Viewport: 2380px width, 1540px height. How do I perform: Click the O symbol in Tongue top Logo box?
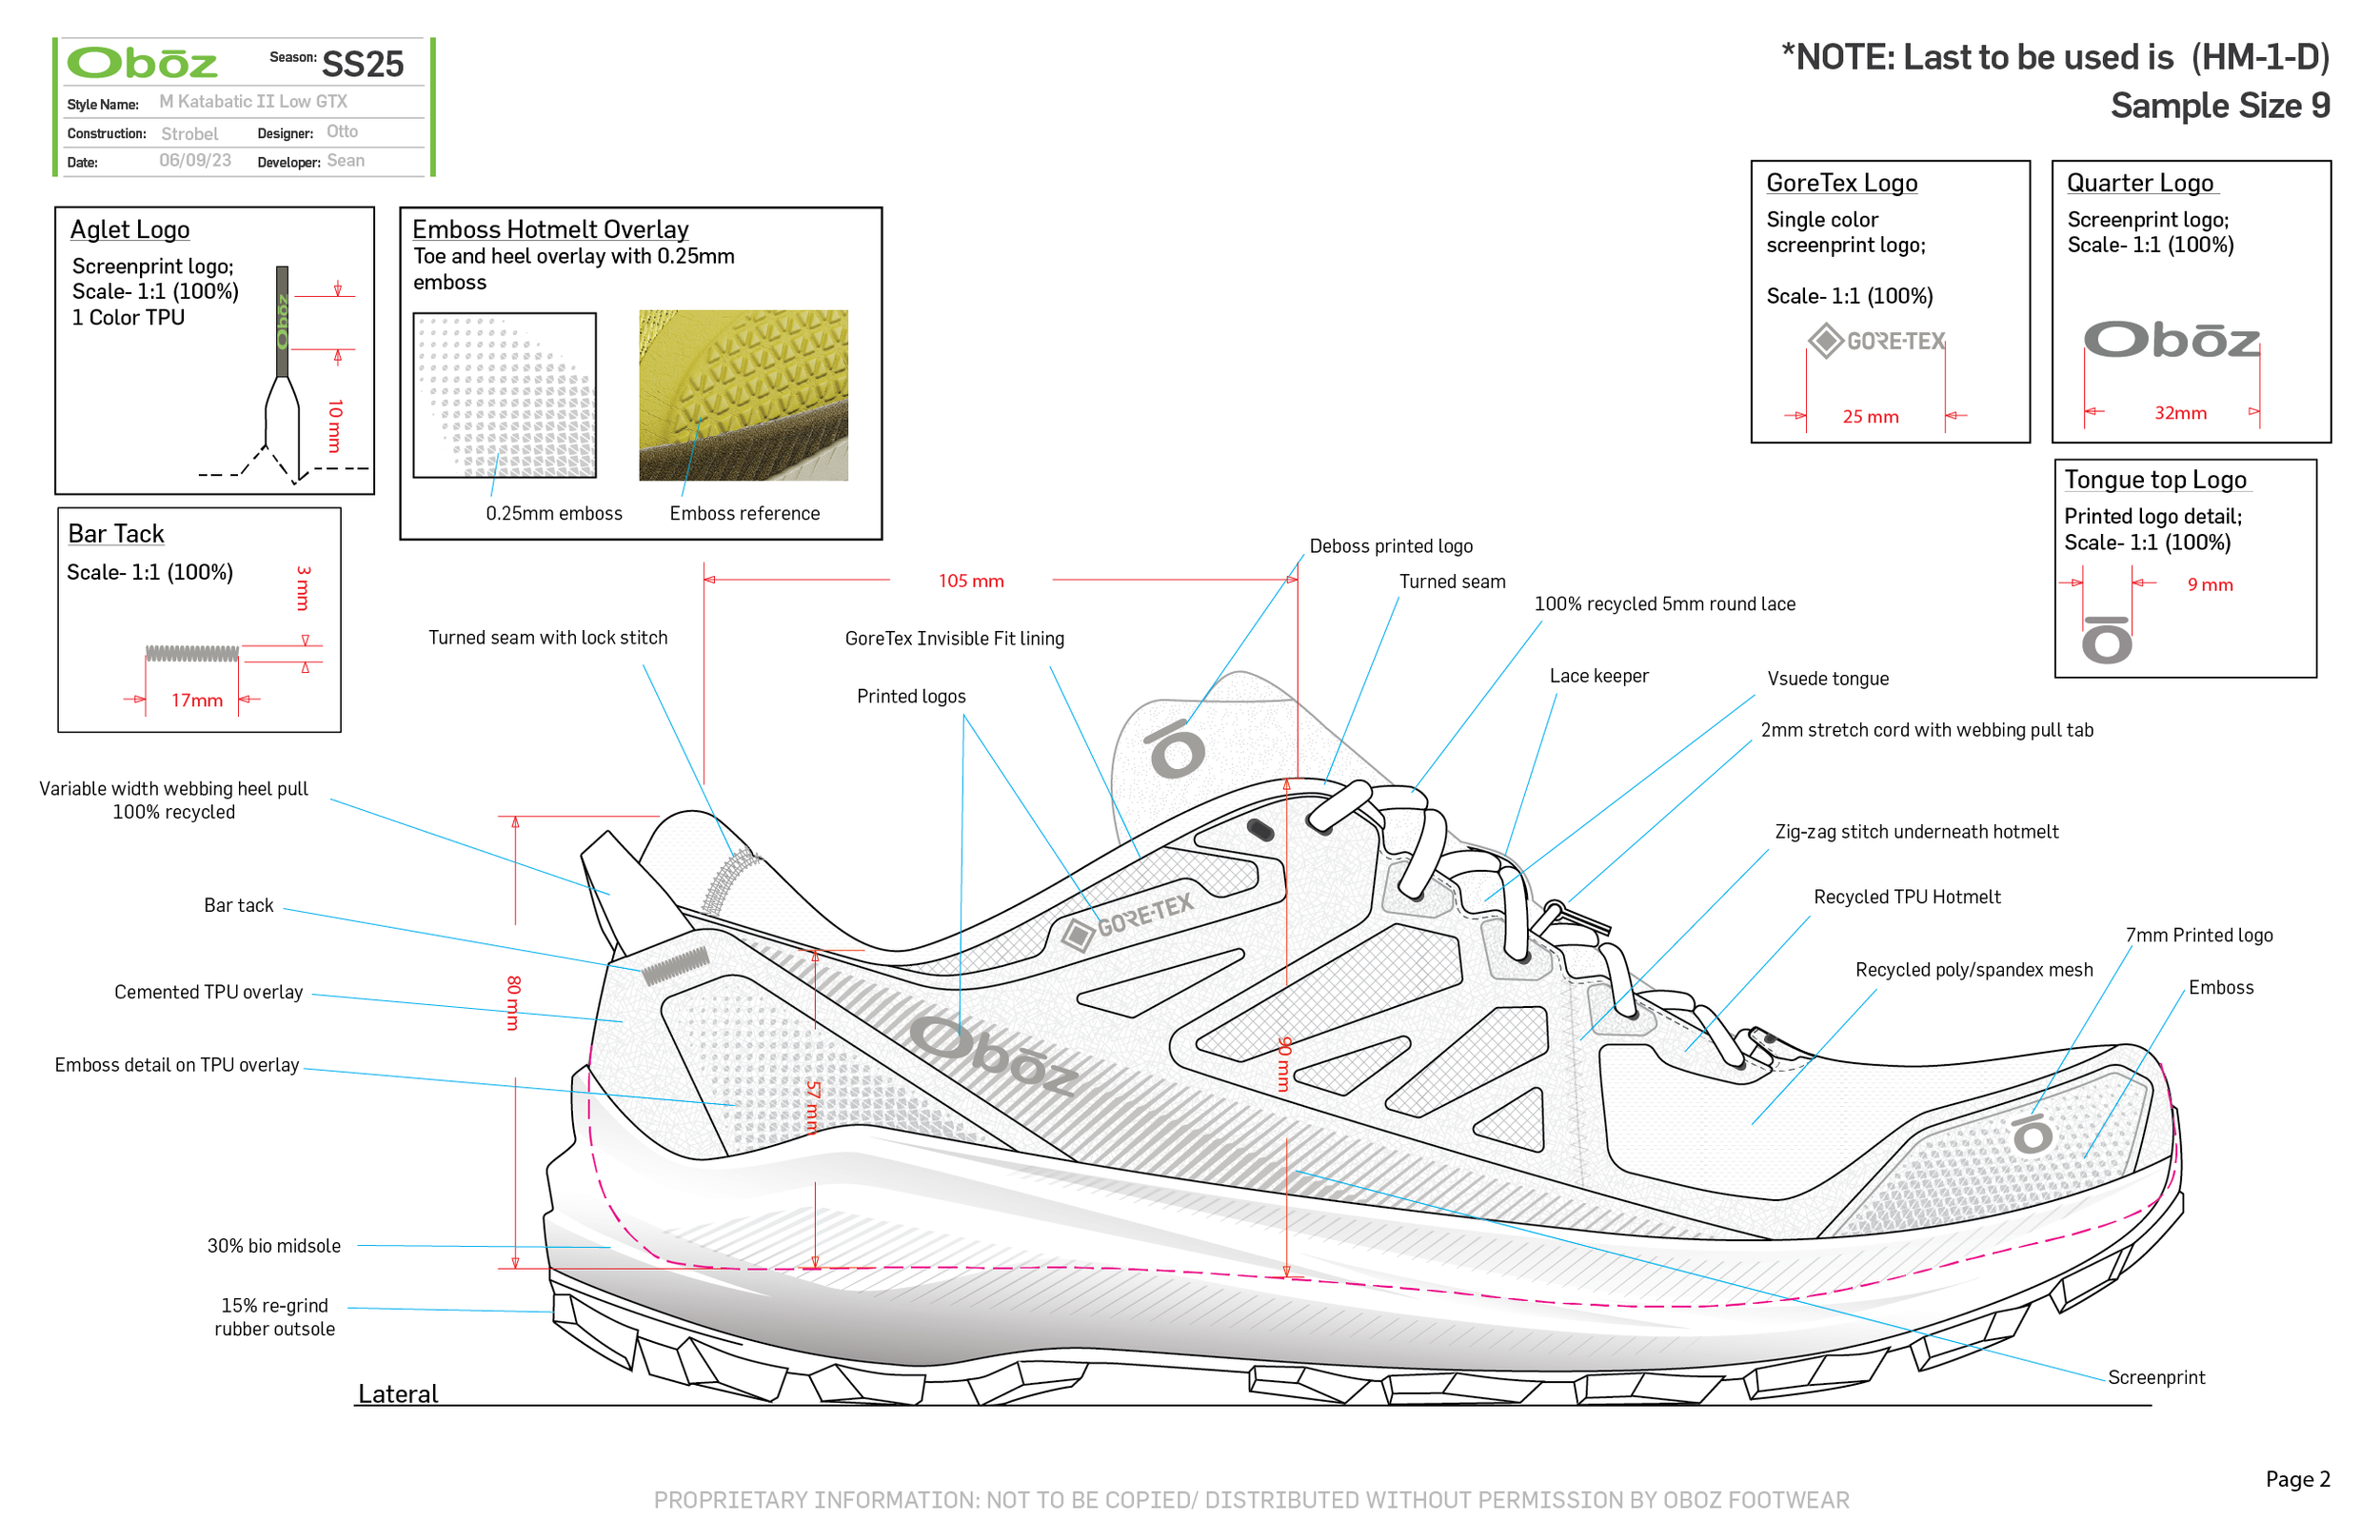click(x=2107, y=640)
